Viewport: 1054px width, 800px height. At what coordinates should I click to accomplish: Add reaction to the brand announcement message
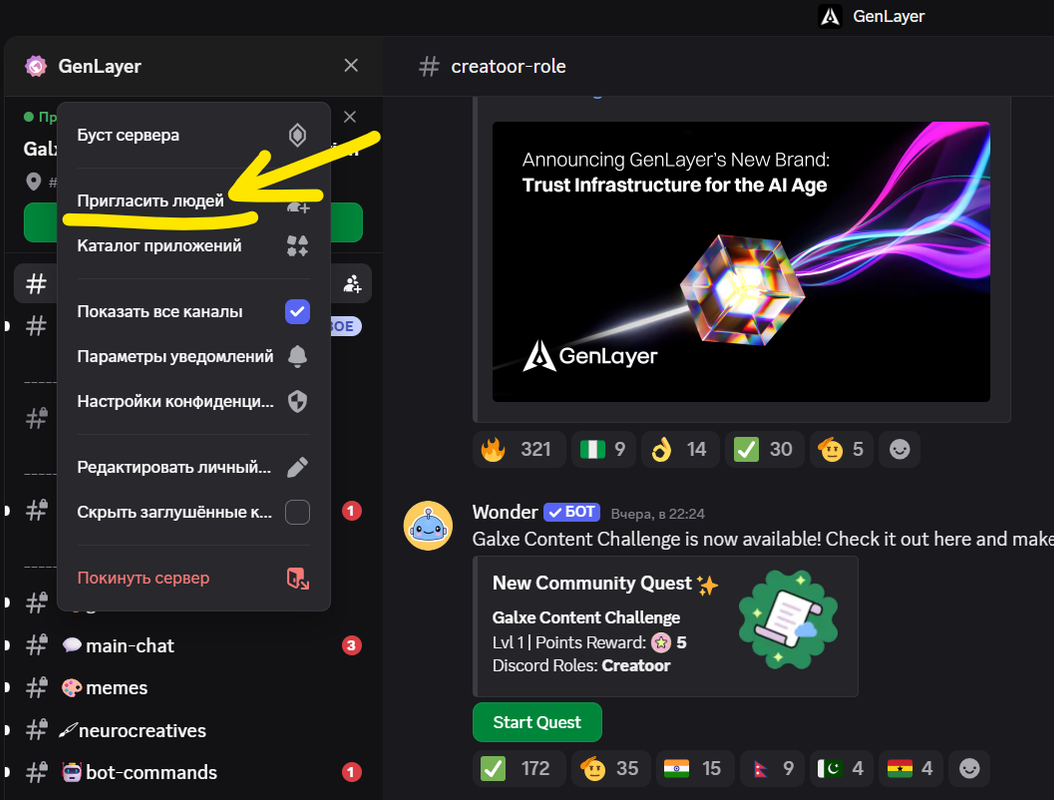point(899,449)
